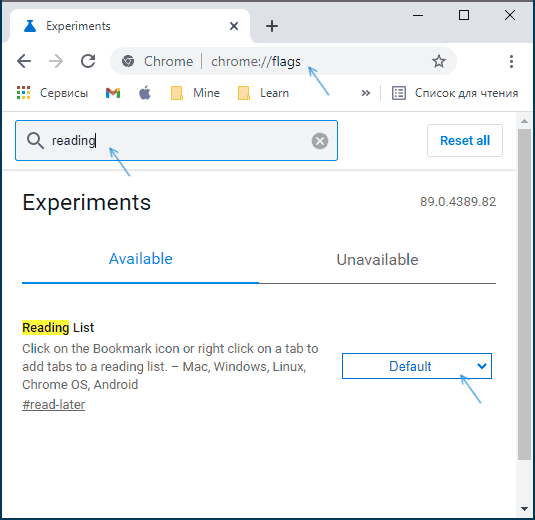
Task: Clear the flags search with X icon
Action: pyautogui.click(x=320, y=141)
